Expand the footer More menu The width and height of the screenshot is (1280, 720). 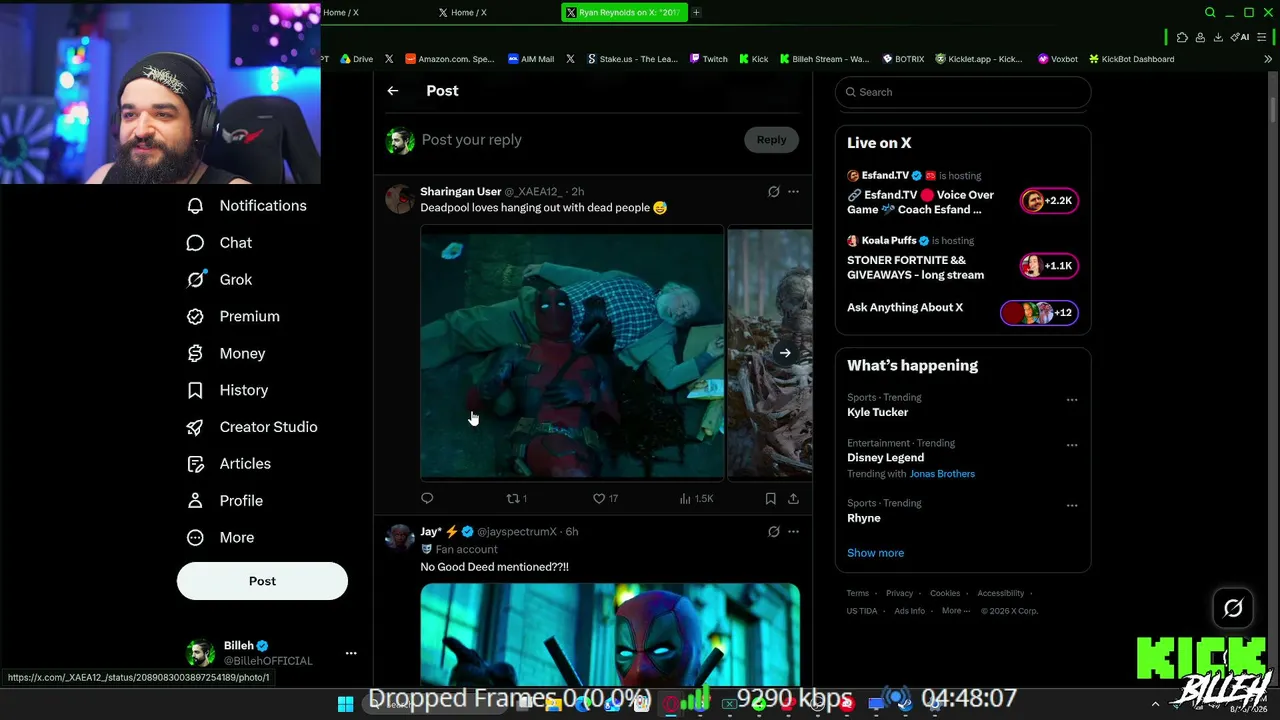pos(955,611)
